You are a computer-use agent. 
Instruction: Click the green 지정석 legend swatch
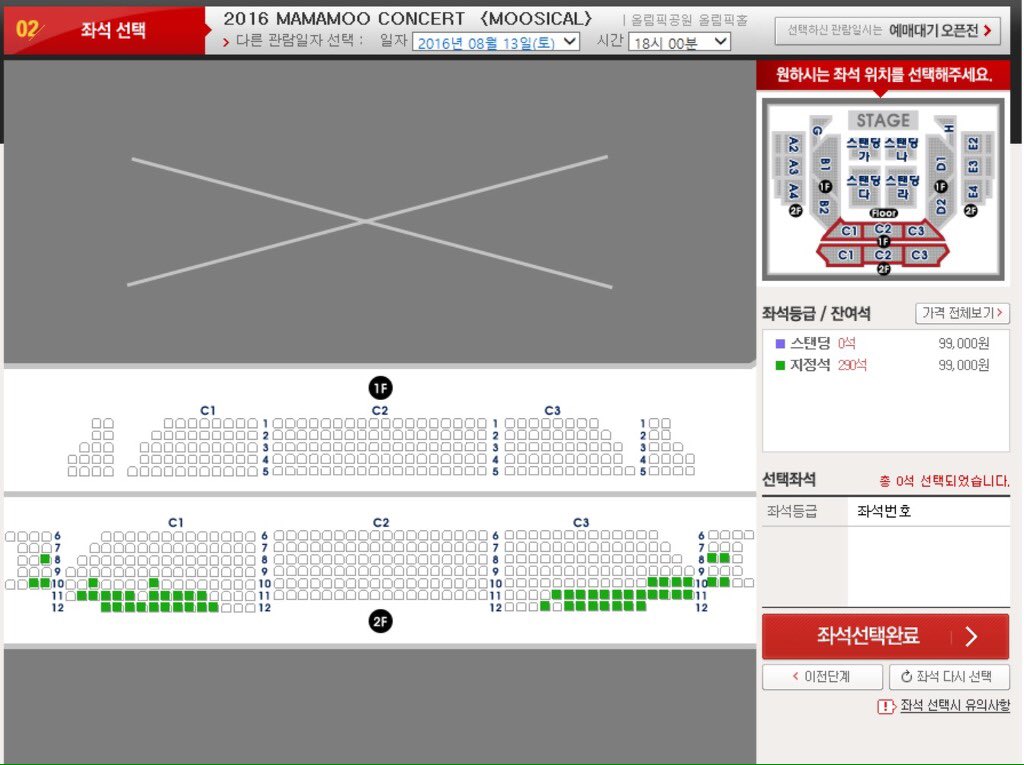[780, 365]
